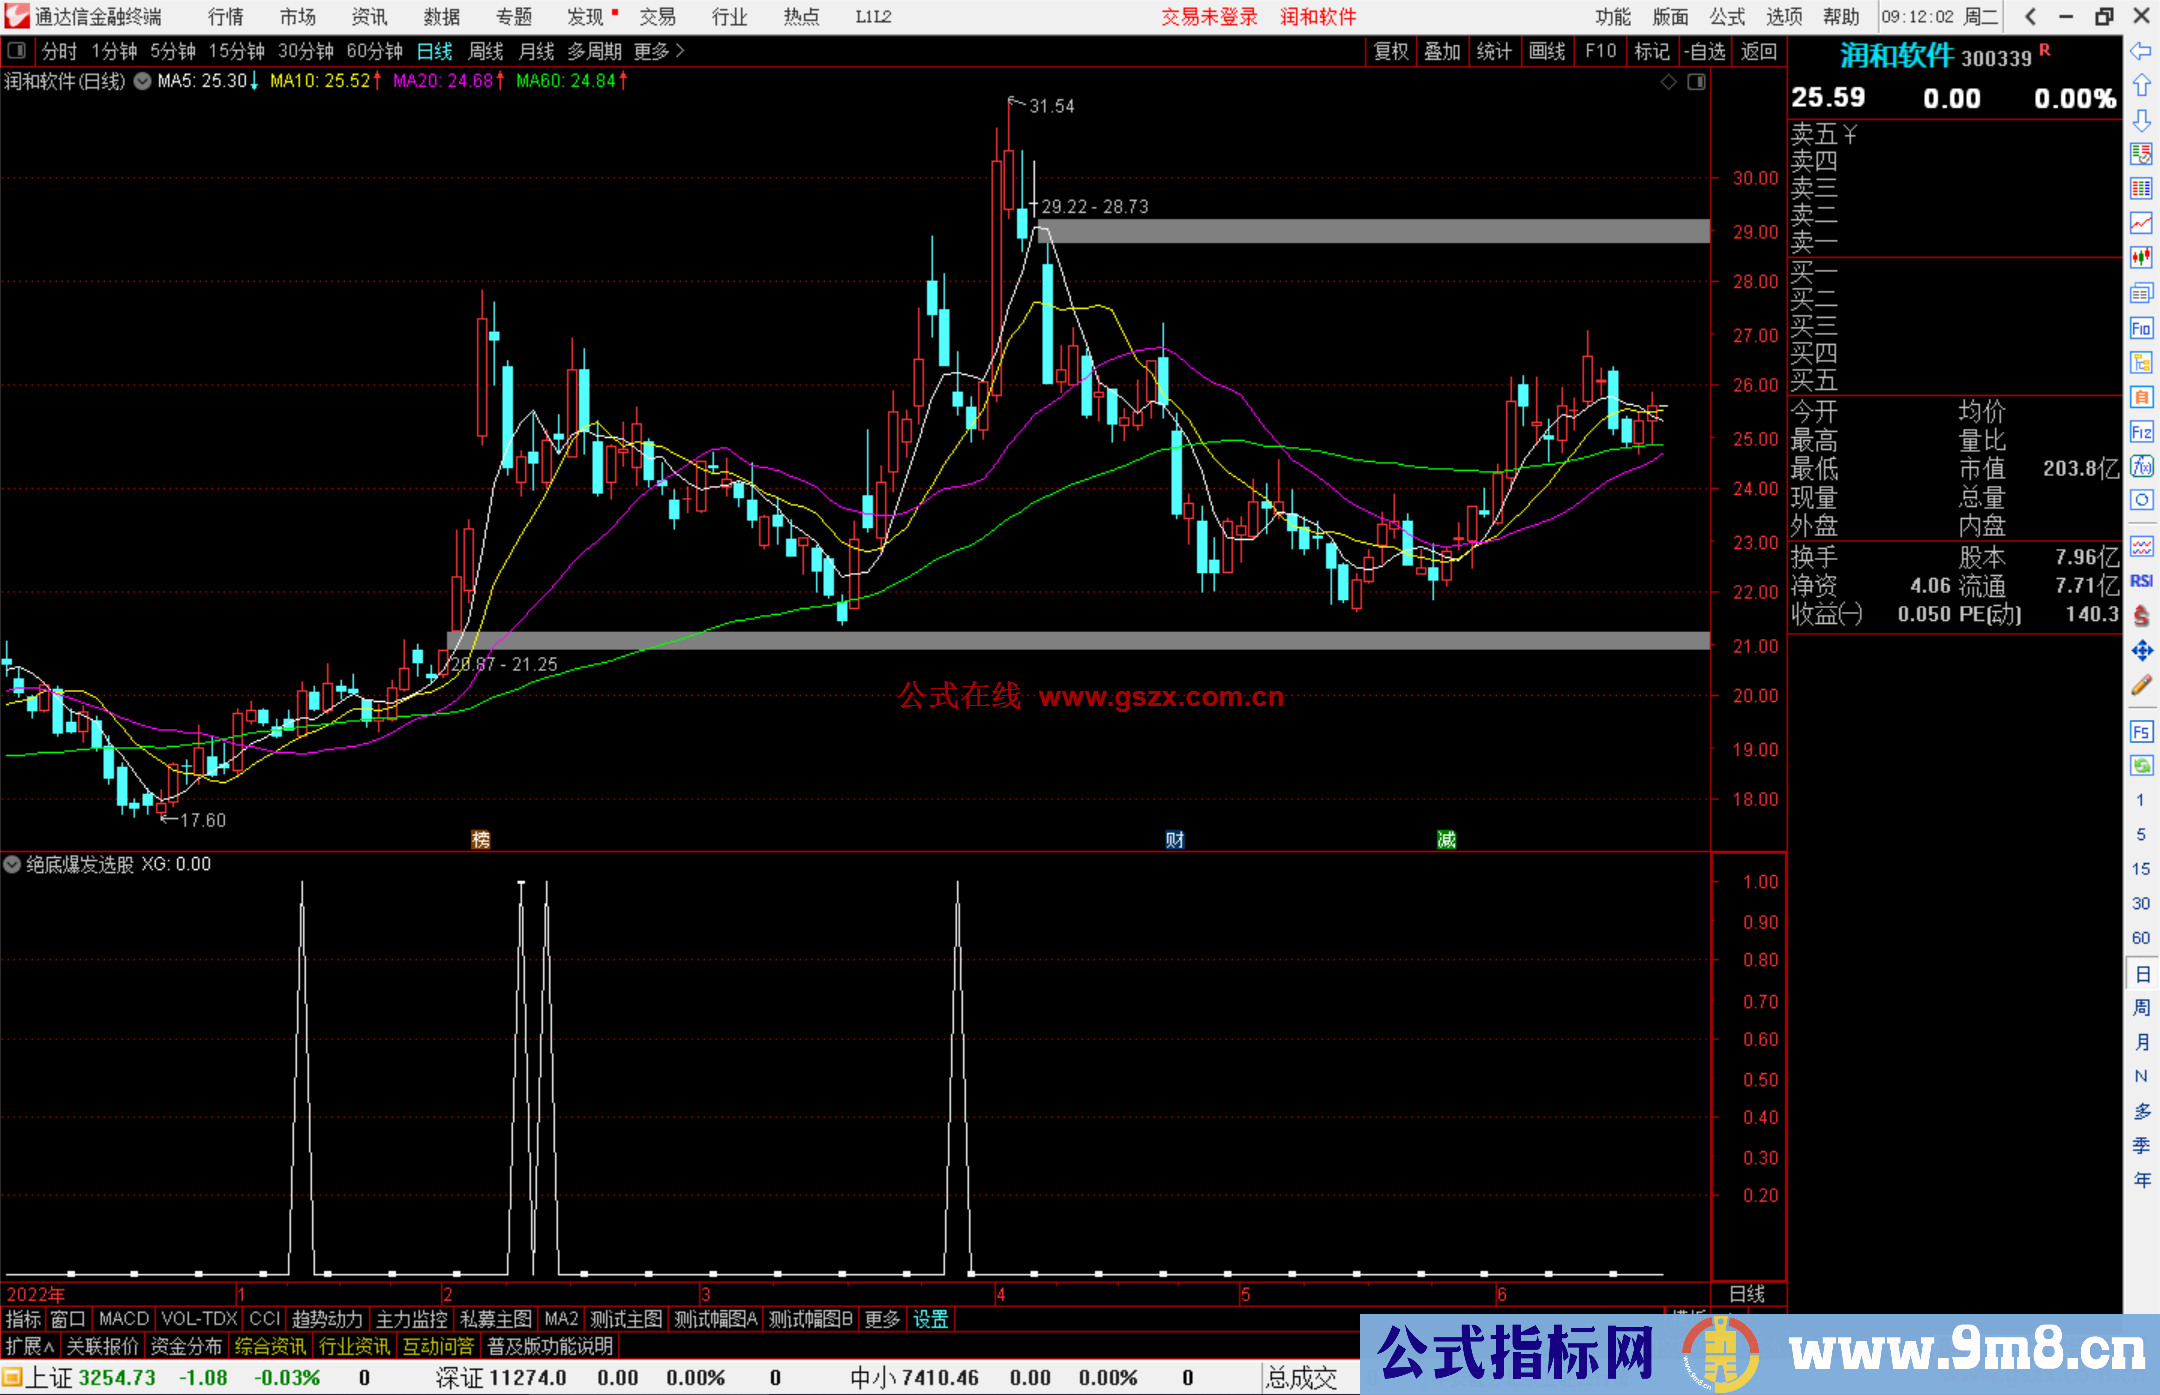Expand the 扩展 panel at bottom left
Image resolution: width=2160 pixels, height=1395 pixels.
click(x=30, y=1346)
